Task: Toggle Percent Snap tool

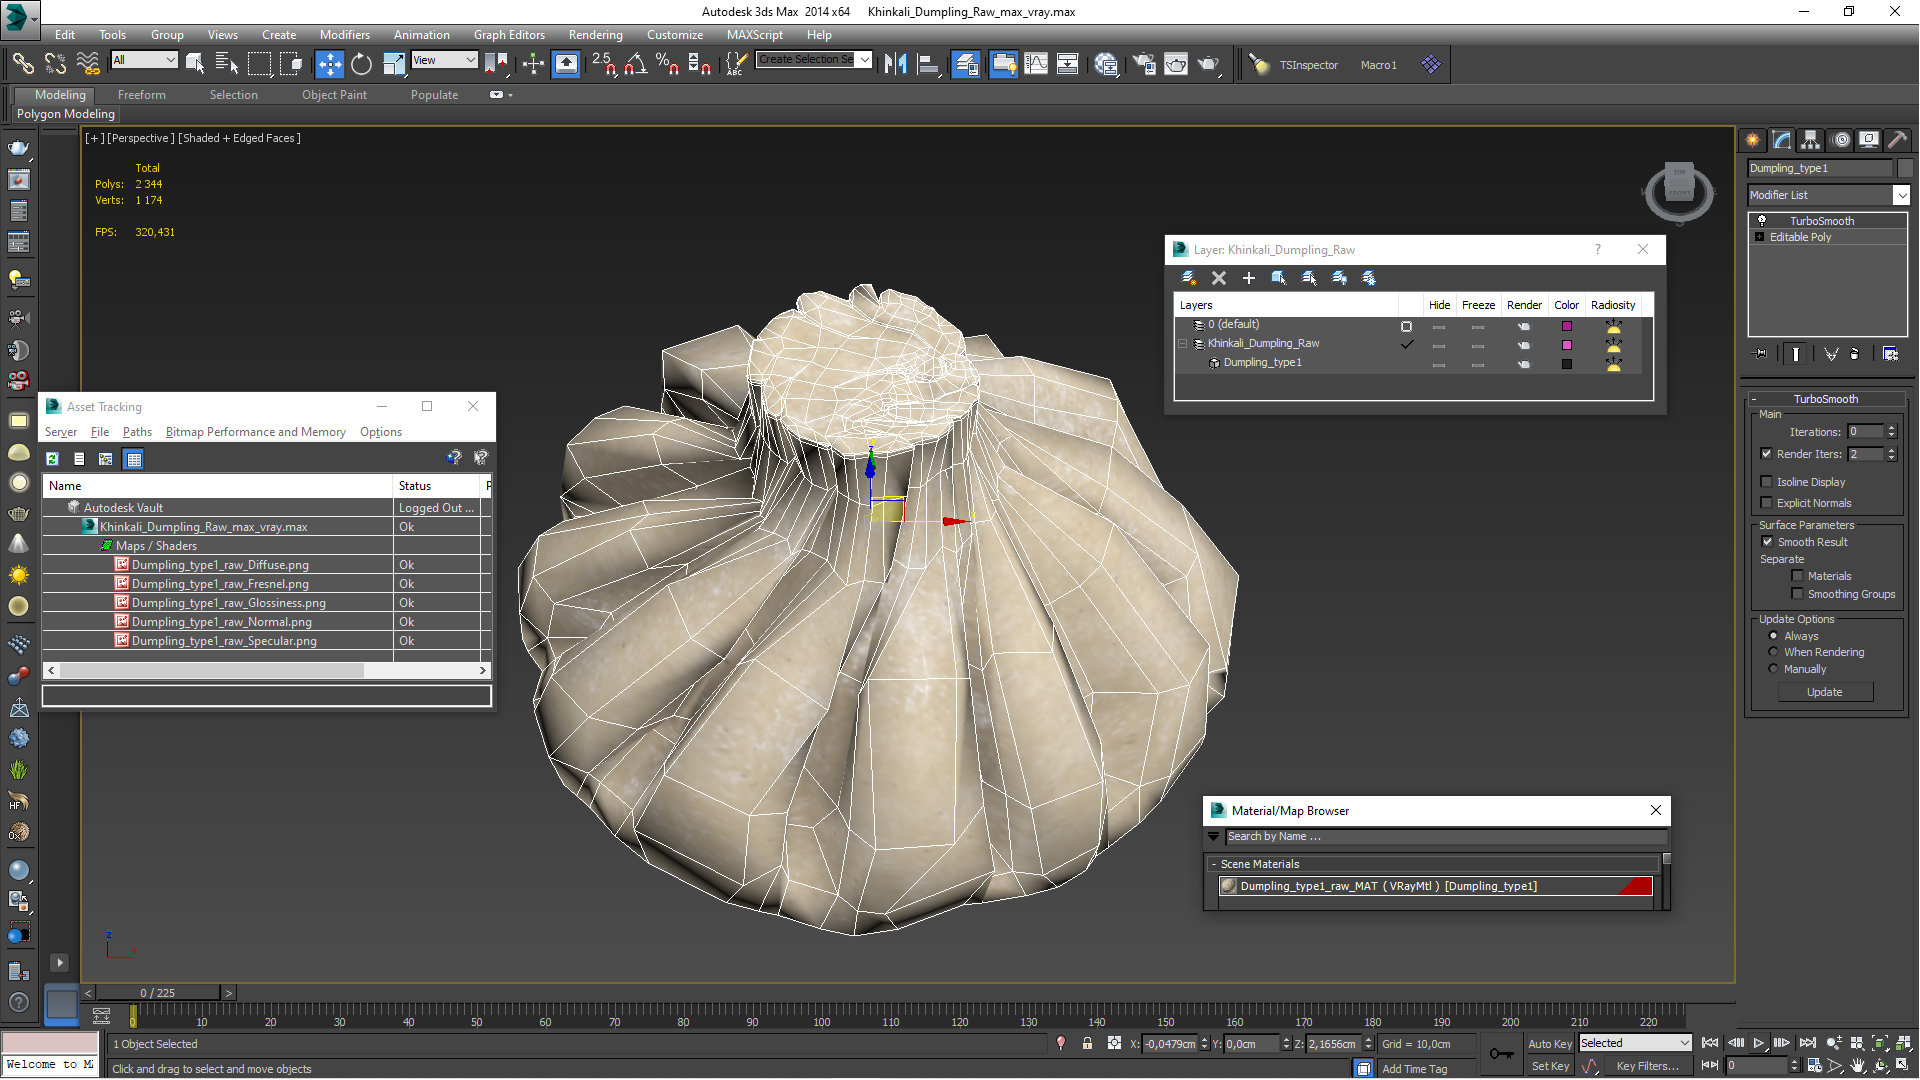Action: click(667, 64)
